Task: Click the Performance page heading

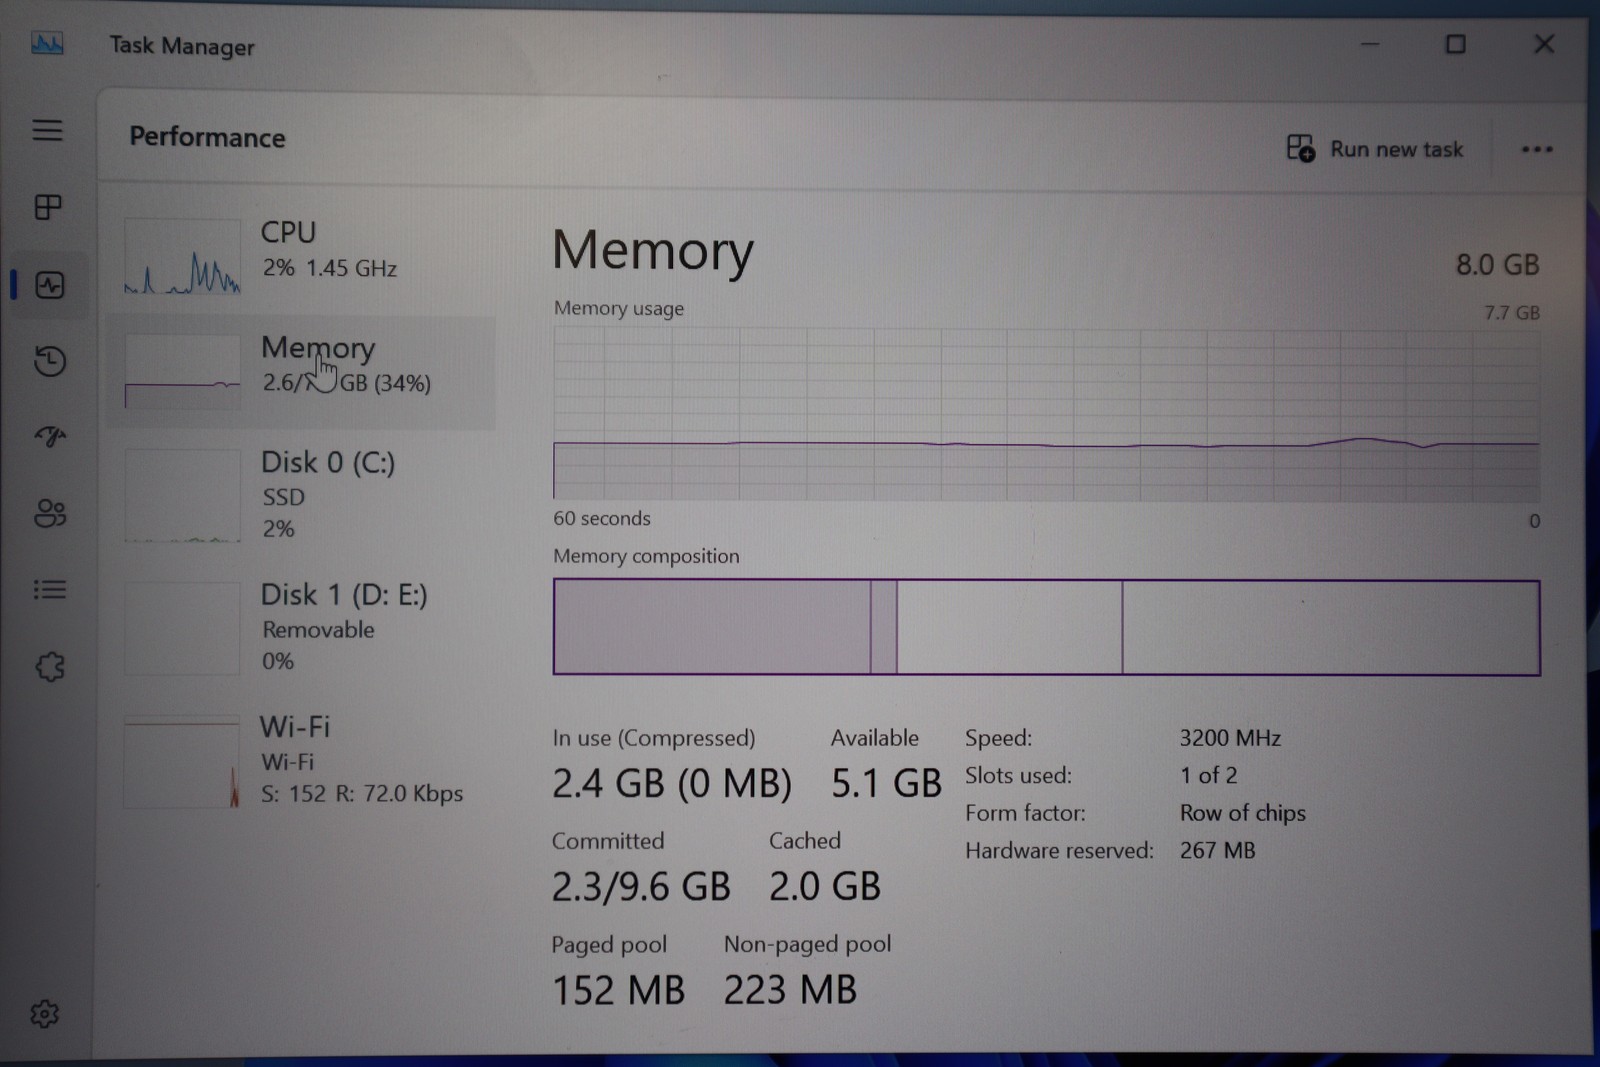Action: [207, 137]
